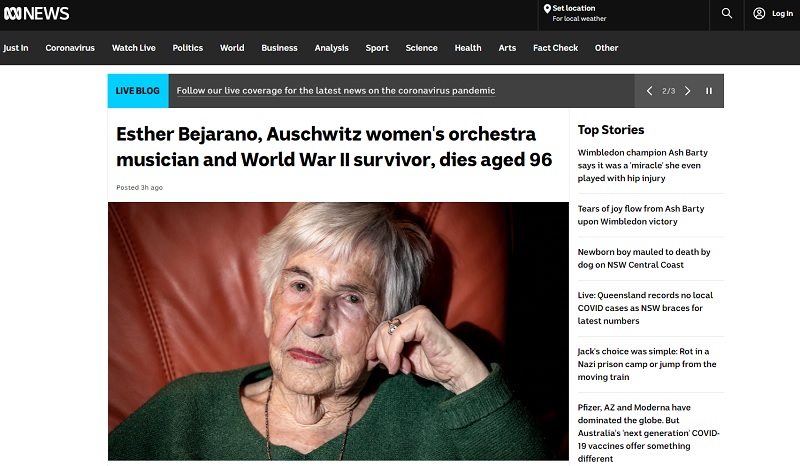This screenshot has height=466, width=800.
Task: Go to the Fact Check section
Action: [555, 48]
